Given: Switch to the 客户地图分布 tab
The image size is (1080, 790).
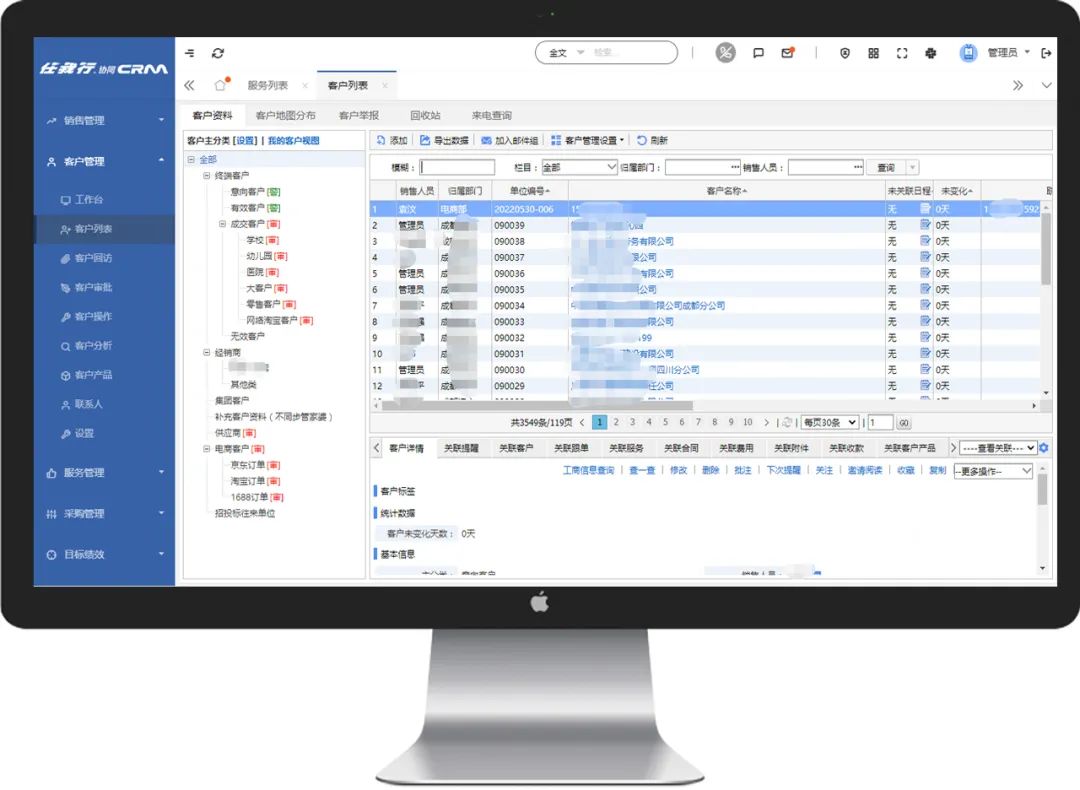Looking at the screenshot, I should click(285, 116).
